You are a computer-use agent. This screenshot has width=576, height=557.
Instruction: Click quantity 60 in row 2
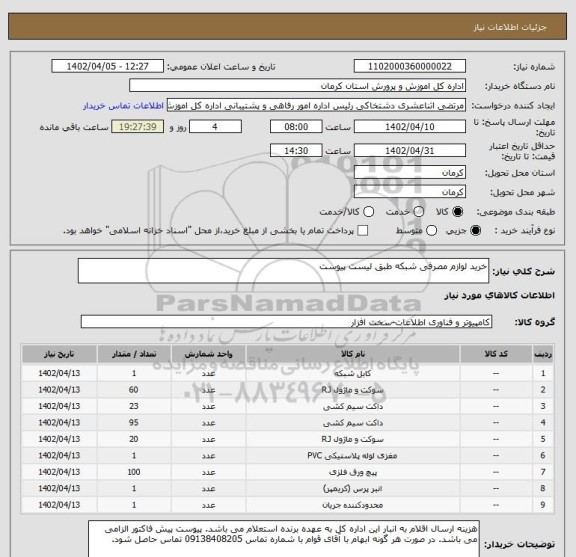coord(134,390)
